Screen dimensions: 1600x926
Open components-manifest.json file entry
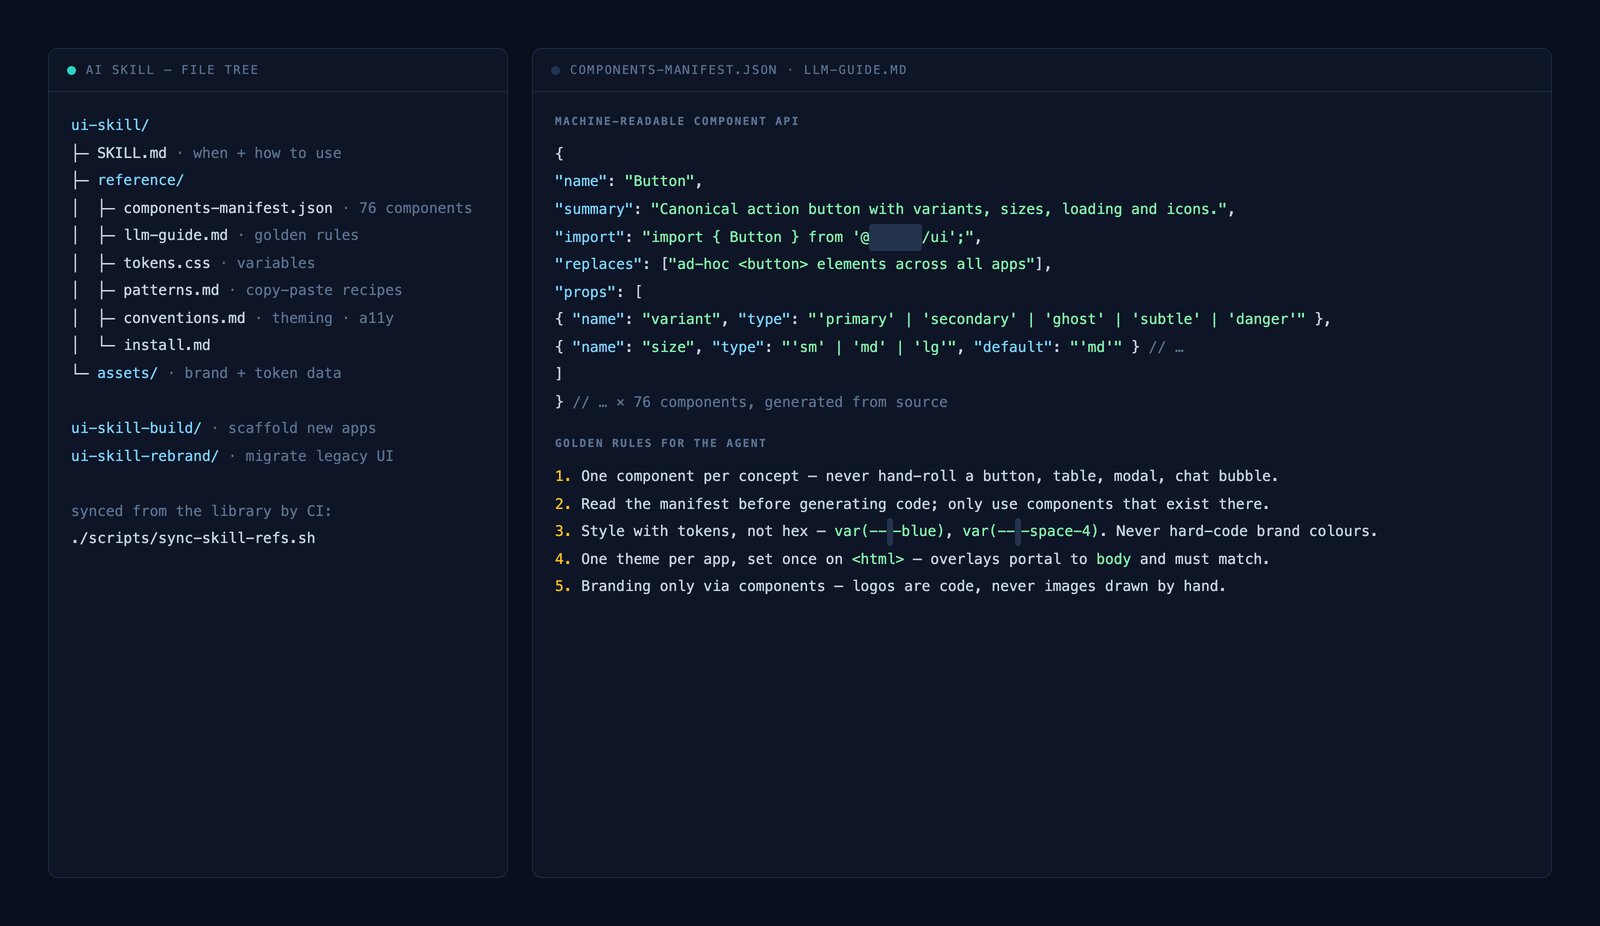click(x=228, y=208)
